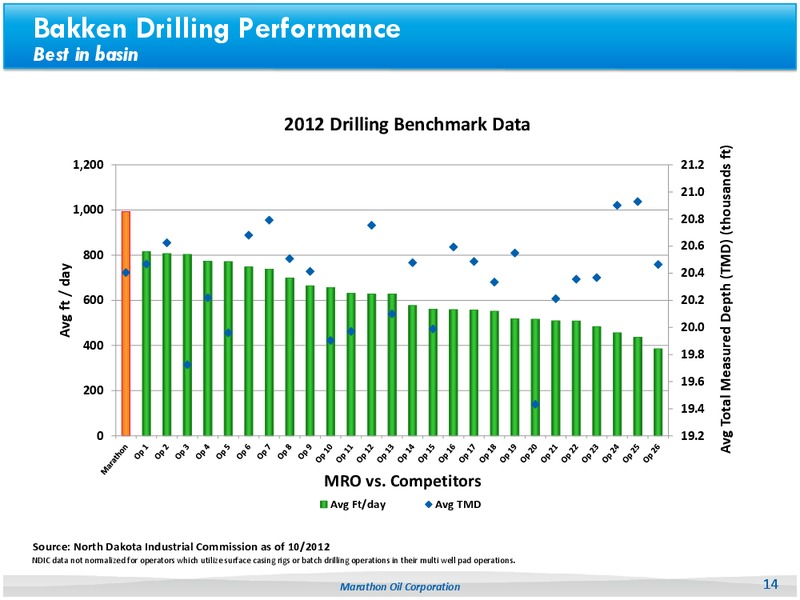800x600 pixels.
Task: Click the Avg TMD diamond above Op 17
Action: pos(474,261)
